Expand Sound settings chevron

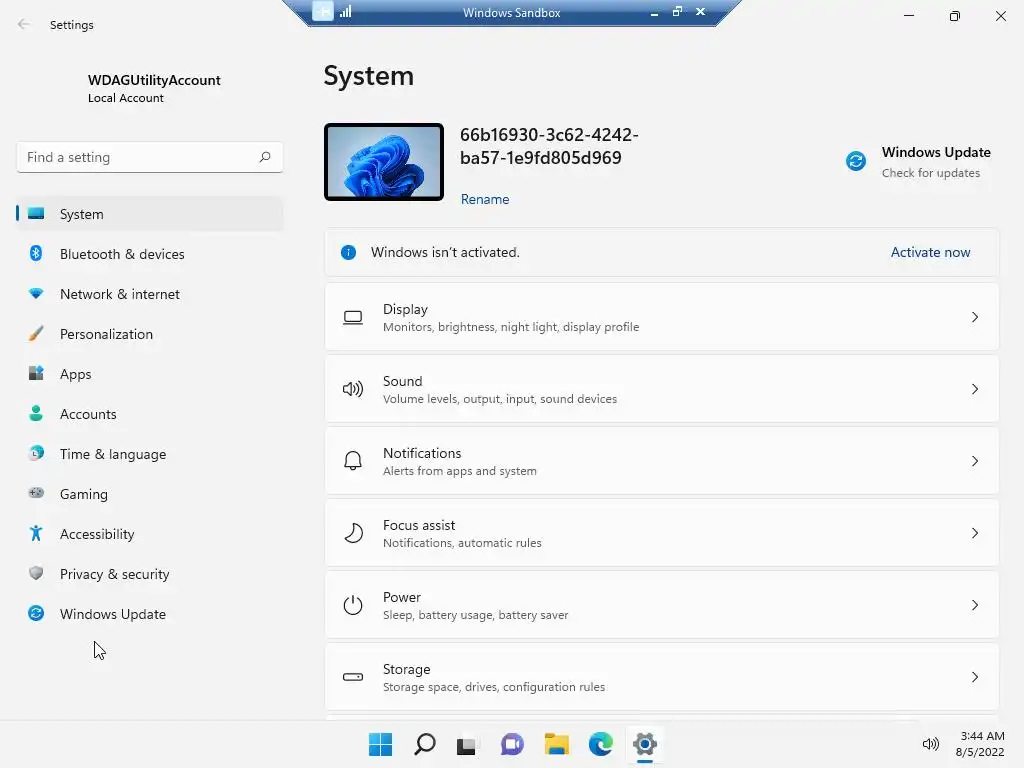(974, 389)
